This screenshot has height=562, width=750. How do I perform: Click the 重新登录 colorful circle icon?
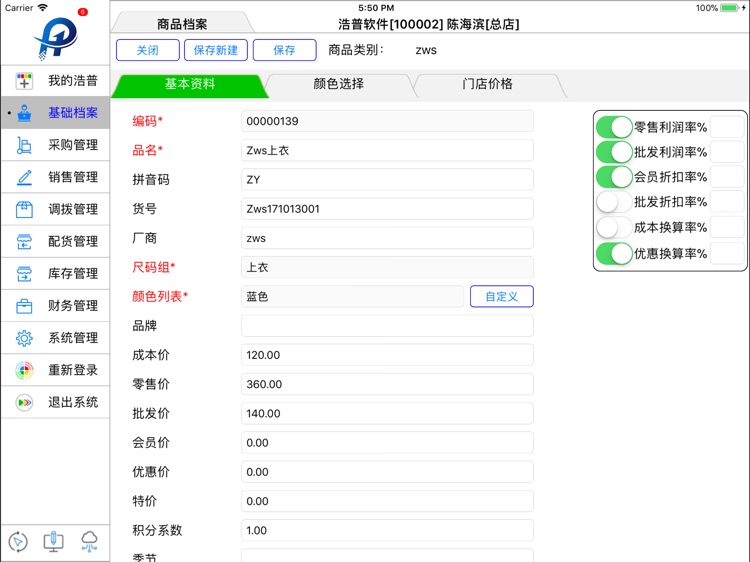click(x=24, y=370)
